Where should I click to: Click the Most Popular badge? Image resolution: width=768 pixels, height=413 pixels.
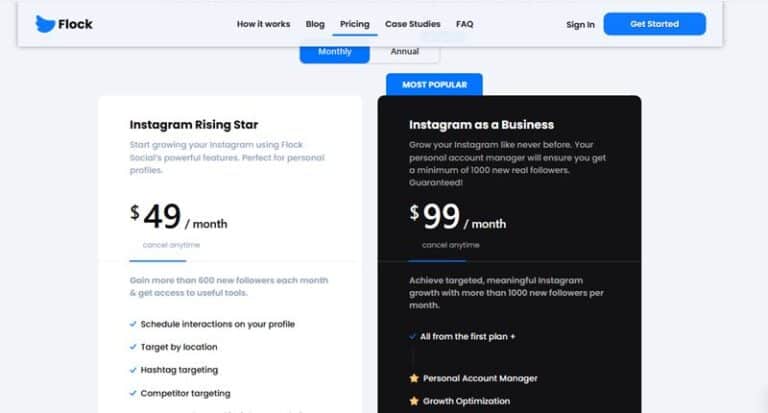tap(434, 85)
